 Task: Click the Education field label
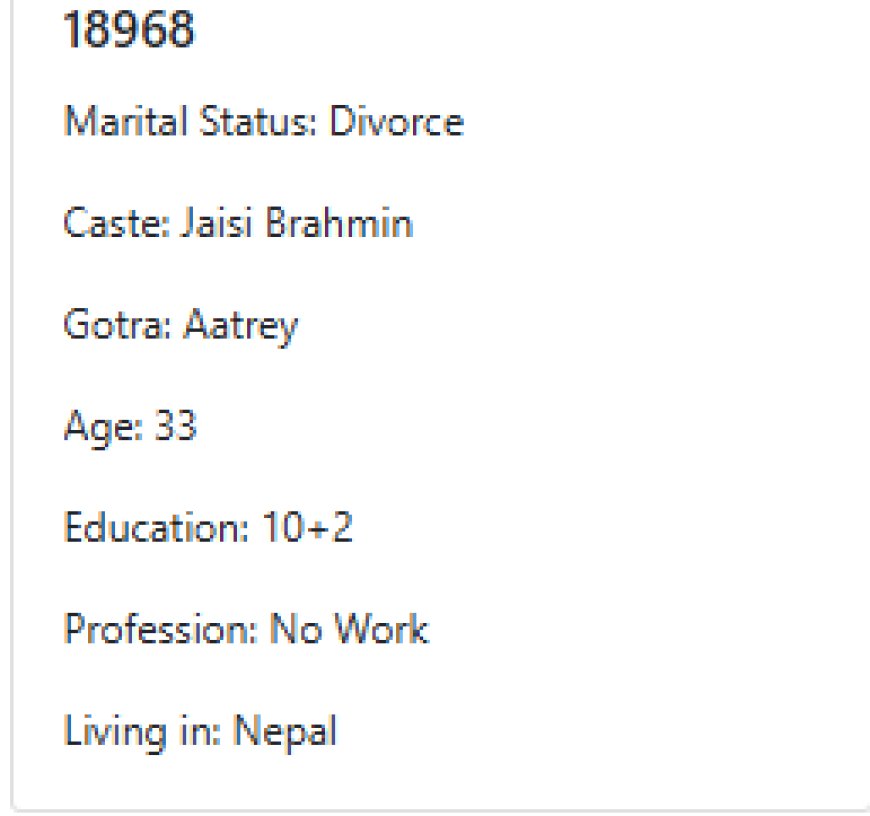pyautogui.click(x=156, y=527)
